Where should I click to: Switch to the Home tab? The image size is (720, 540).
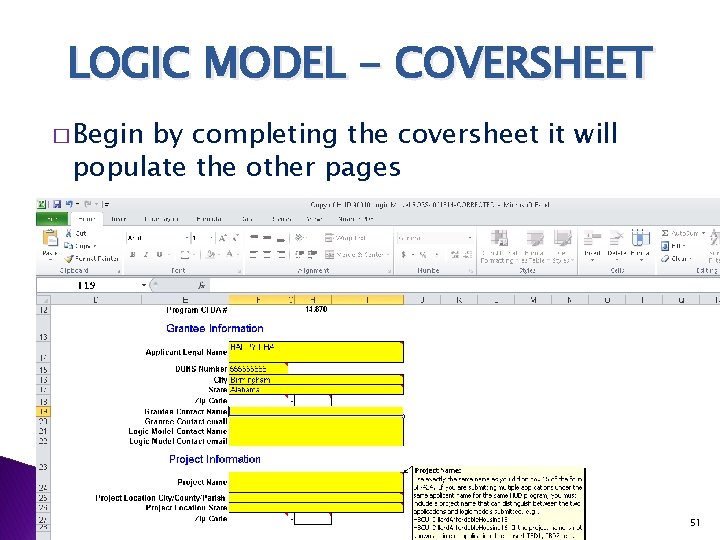(87, 219)
